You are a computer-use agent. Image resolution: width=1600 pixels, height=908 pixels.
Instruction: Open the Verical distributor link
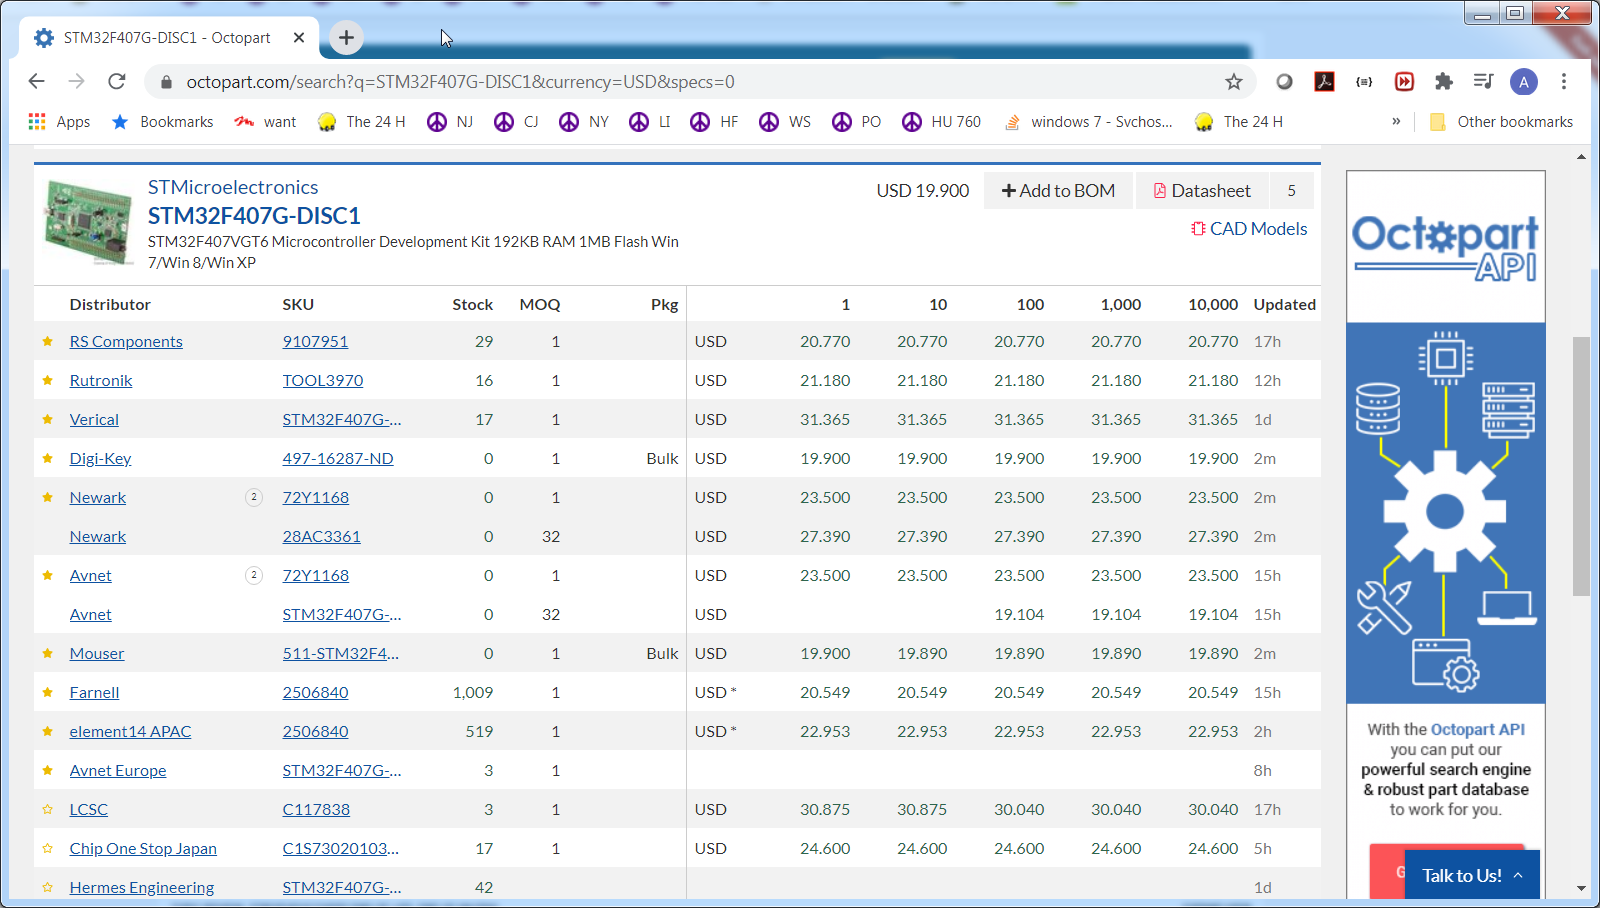94,420
